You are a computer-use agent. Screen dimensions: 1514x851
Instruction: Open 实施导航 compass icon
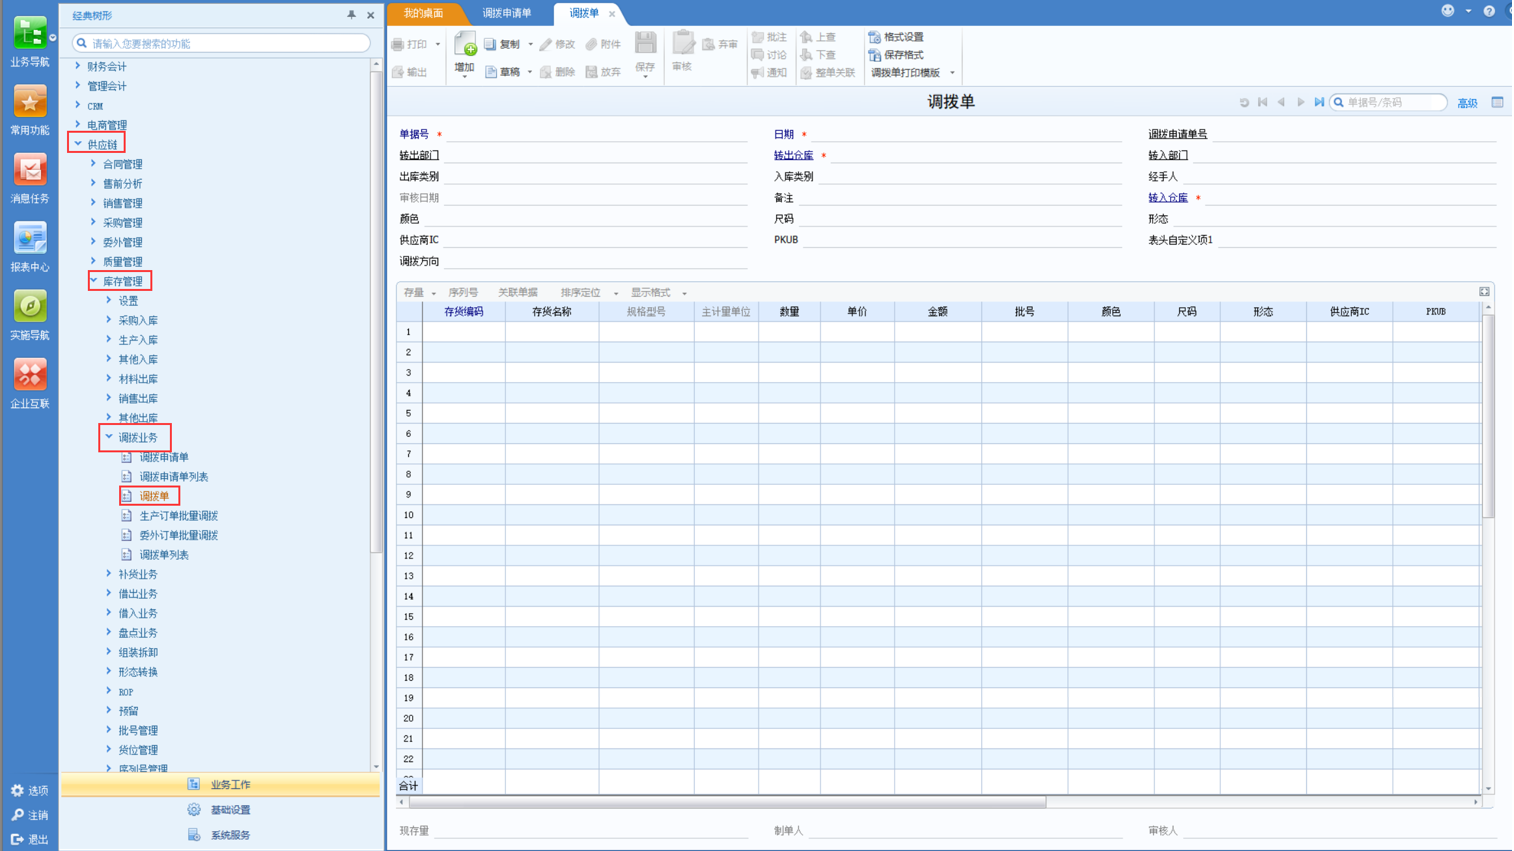coord(30,315)
